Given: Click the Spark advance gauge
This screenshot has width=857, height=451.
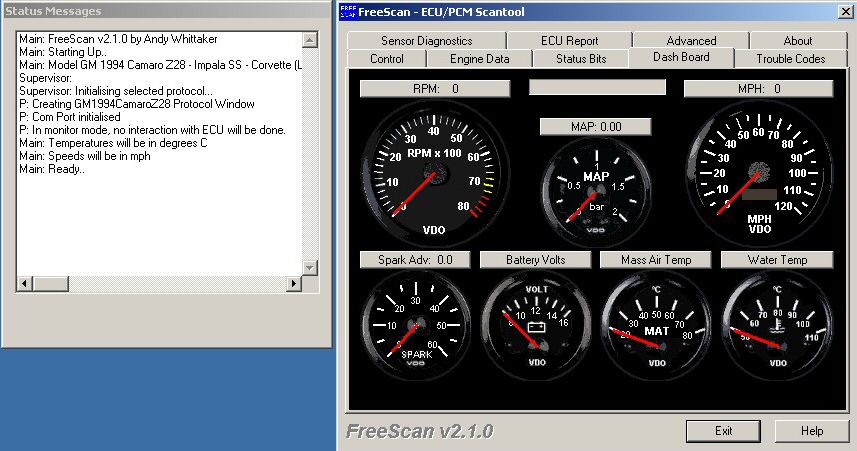Looking at the screenshot, I should pos(416,325).
